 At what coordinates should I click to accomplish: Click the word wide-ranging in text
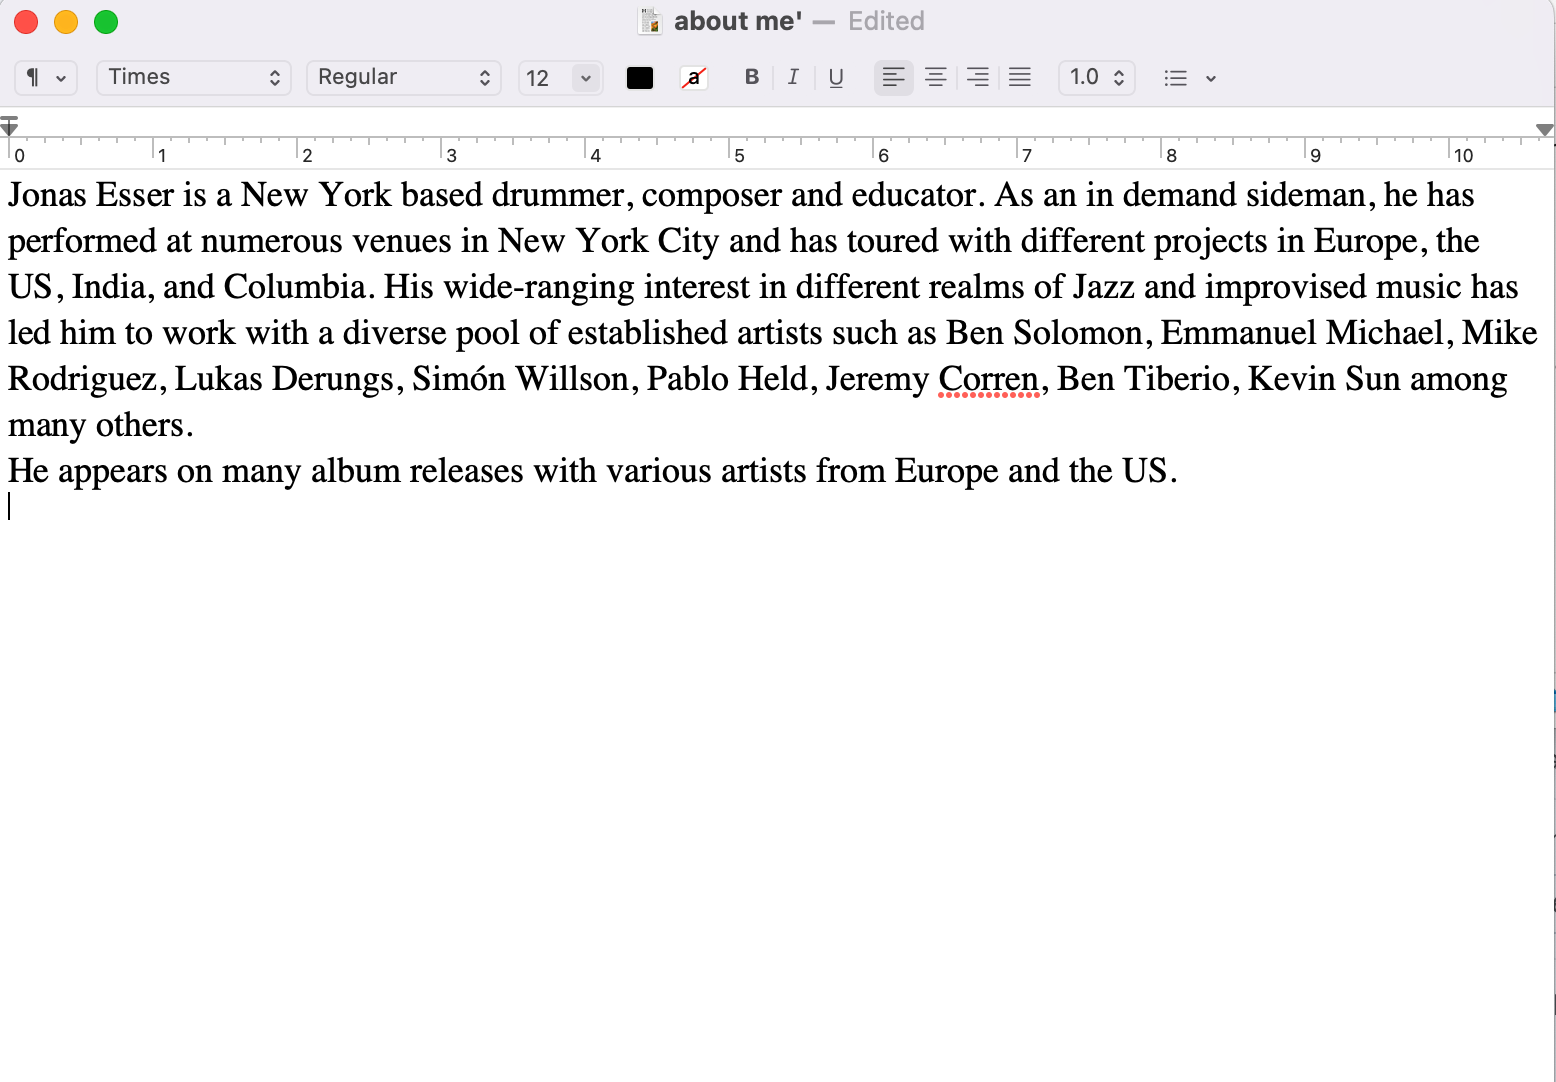(x=539, y=287)
